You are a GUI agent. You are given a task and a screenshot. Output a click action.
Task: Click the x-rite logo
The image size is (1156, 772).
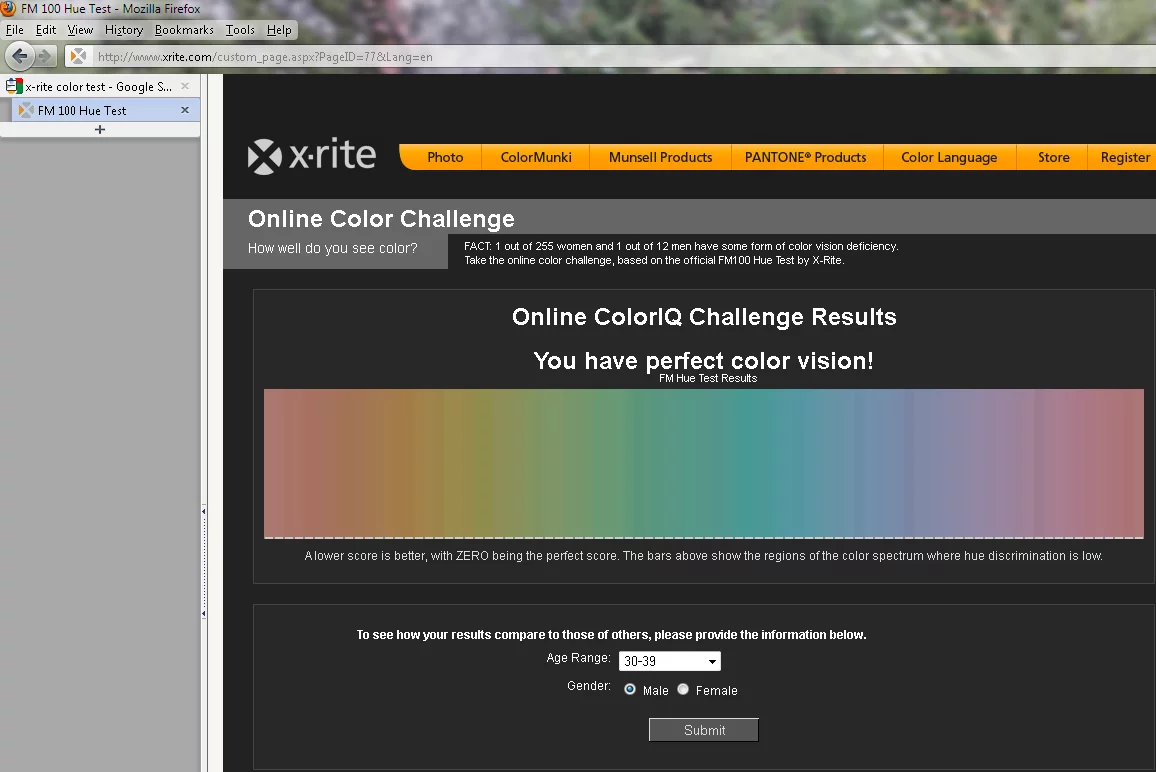point(312,156)
